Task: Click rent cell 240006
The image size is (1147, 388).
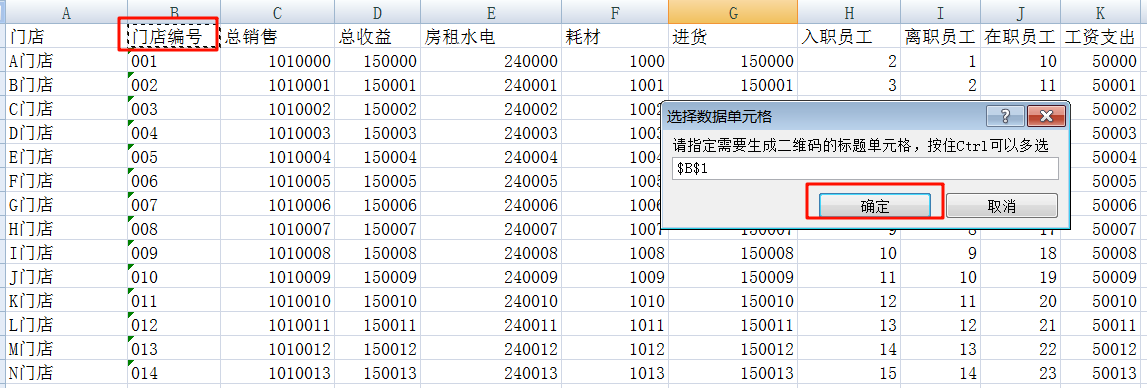Action: click(x=491, y=205)
